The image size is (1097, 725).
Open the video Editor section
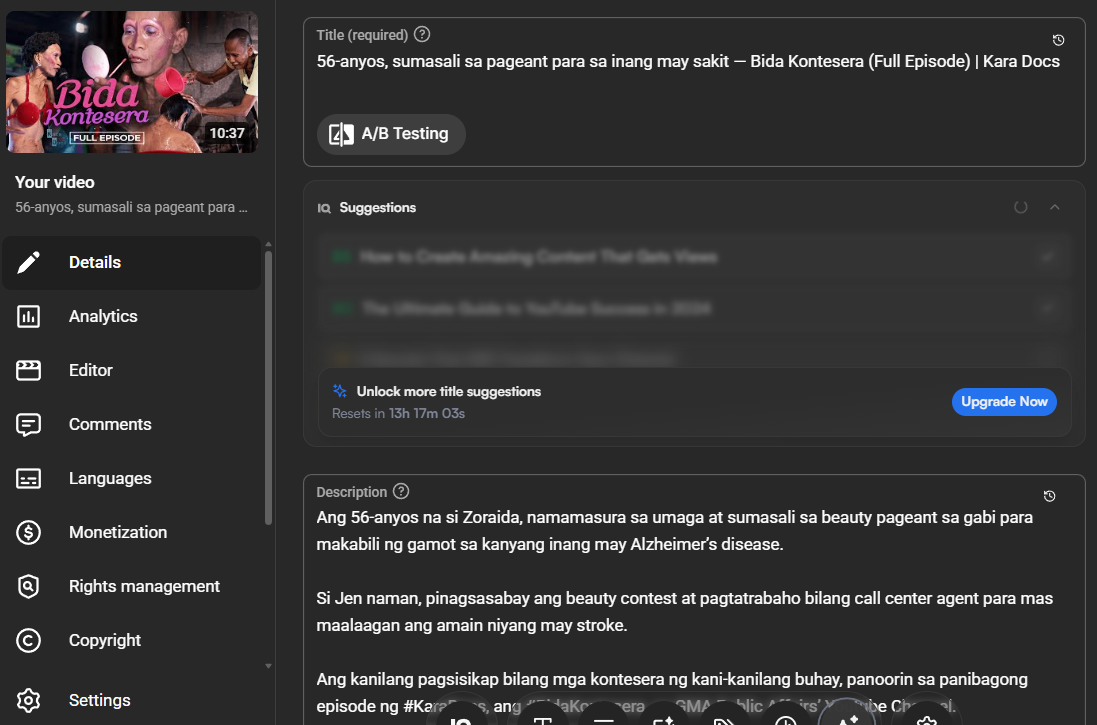click(132, 370)
